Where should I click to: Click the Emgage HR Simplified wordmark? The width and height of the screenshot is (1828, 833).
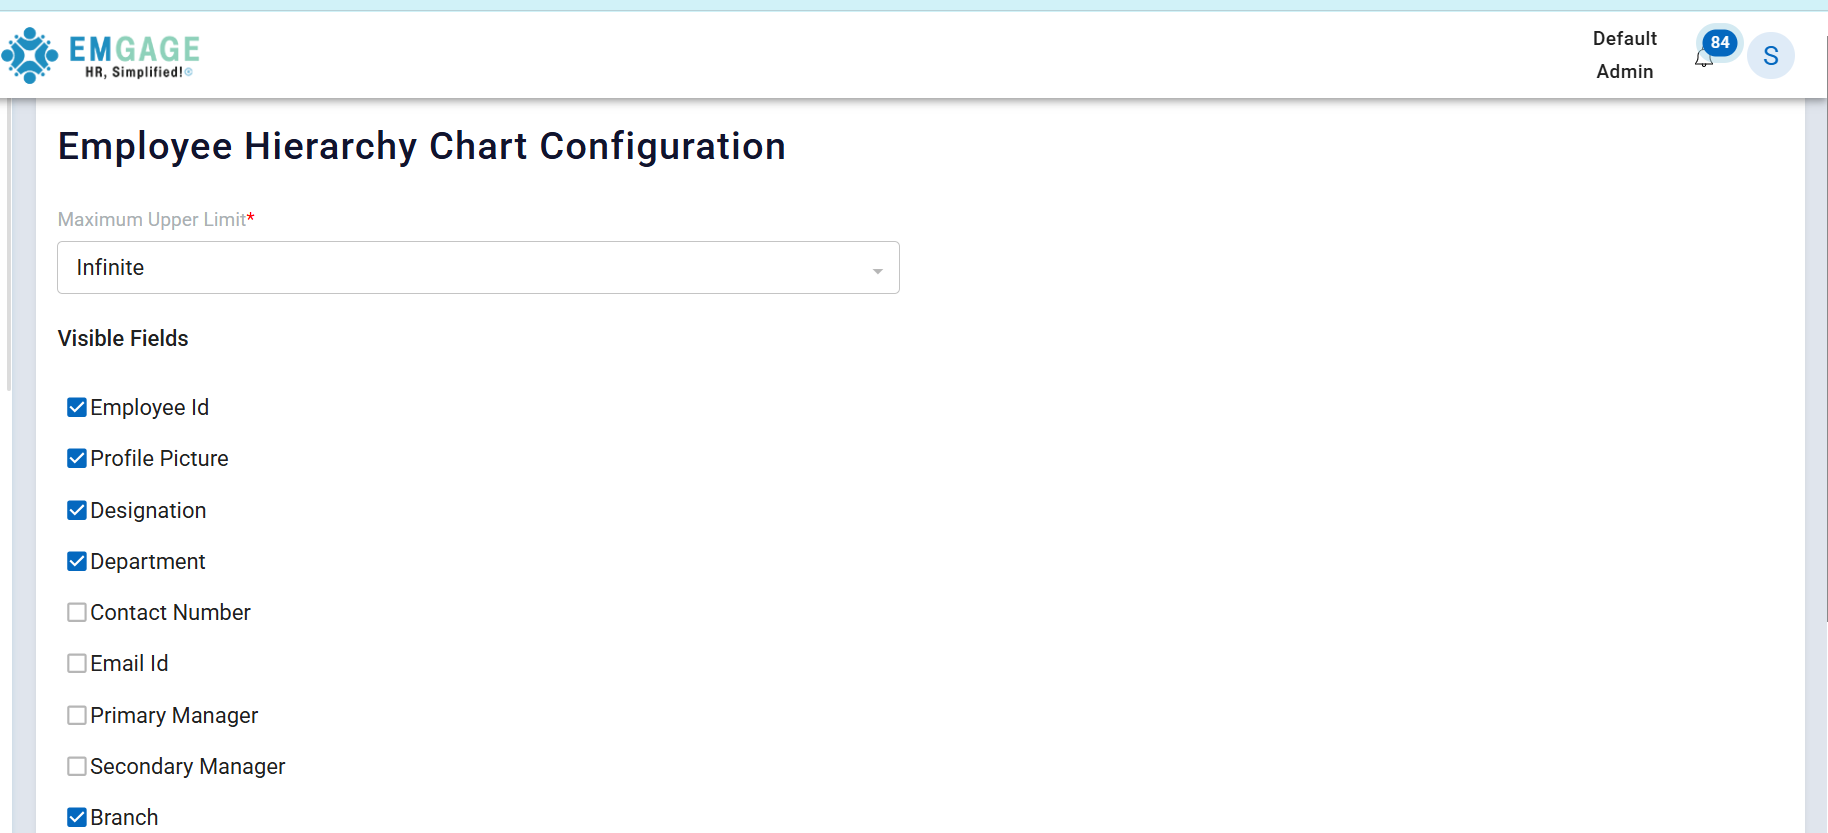coord(134,56)
